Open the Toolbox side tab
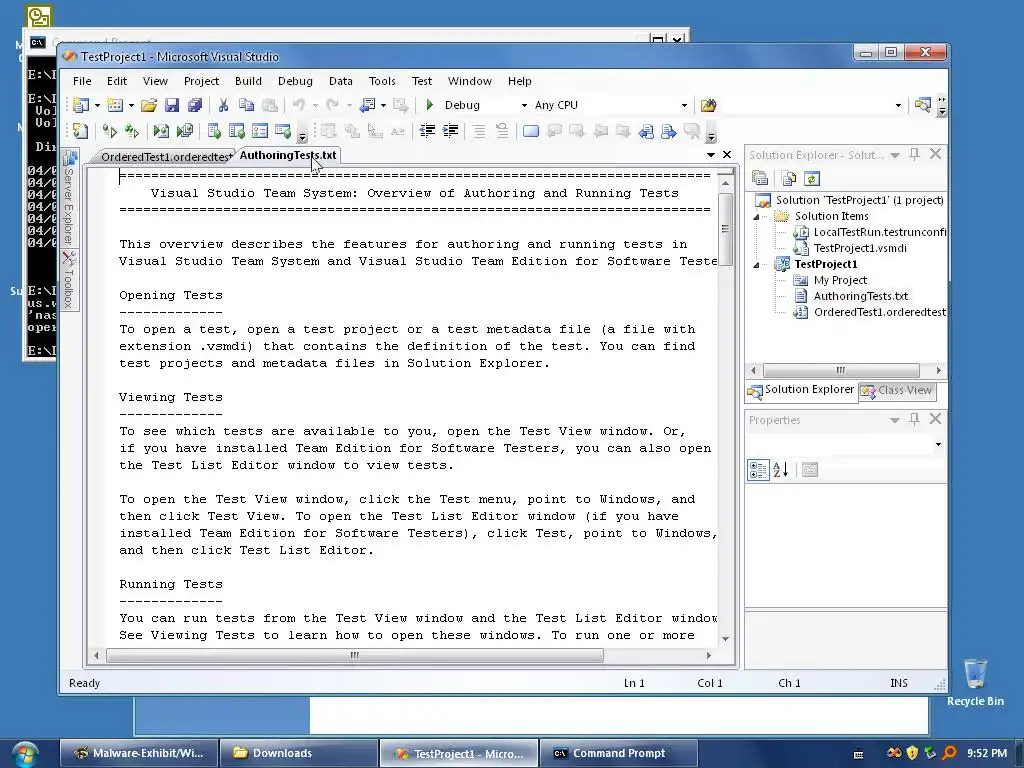The height and width of the screenshot is (768, 1024). point(69,280)
